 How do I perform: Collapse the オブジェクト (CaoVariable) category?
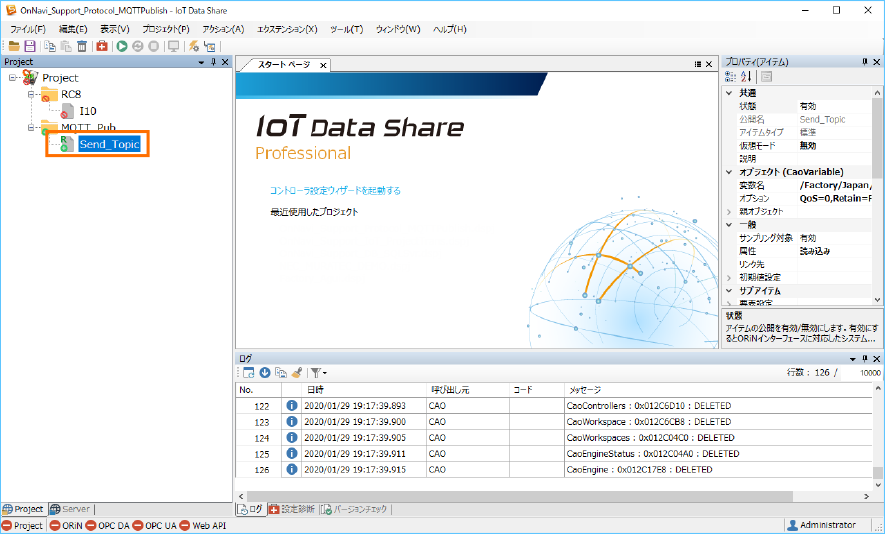pyautogui.click(x=729, y=172)
